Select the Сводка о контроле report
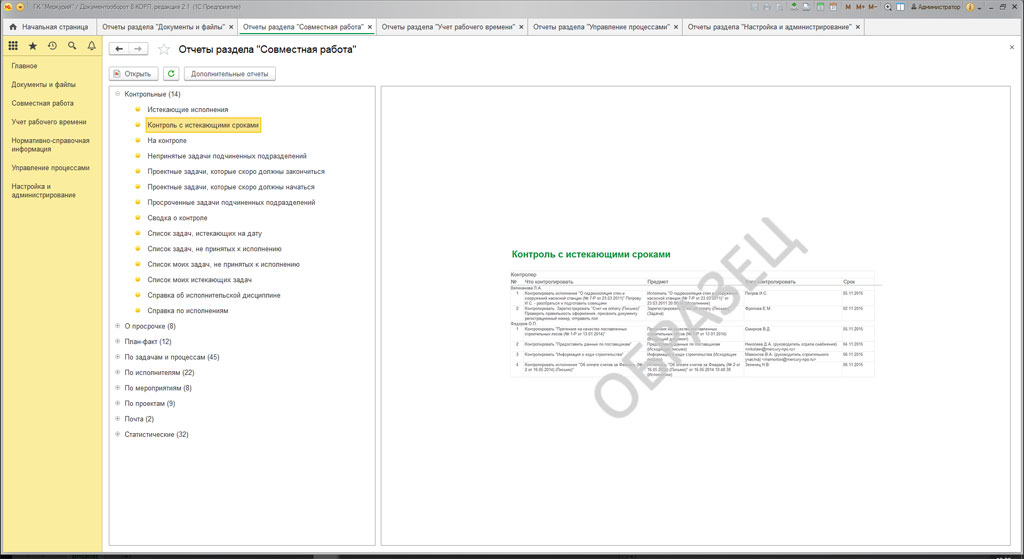1024x559 pixels. pyautogui.click(x=177, y=218)
